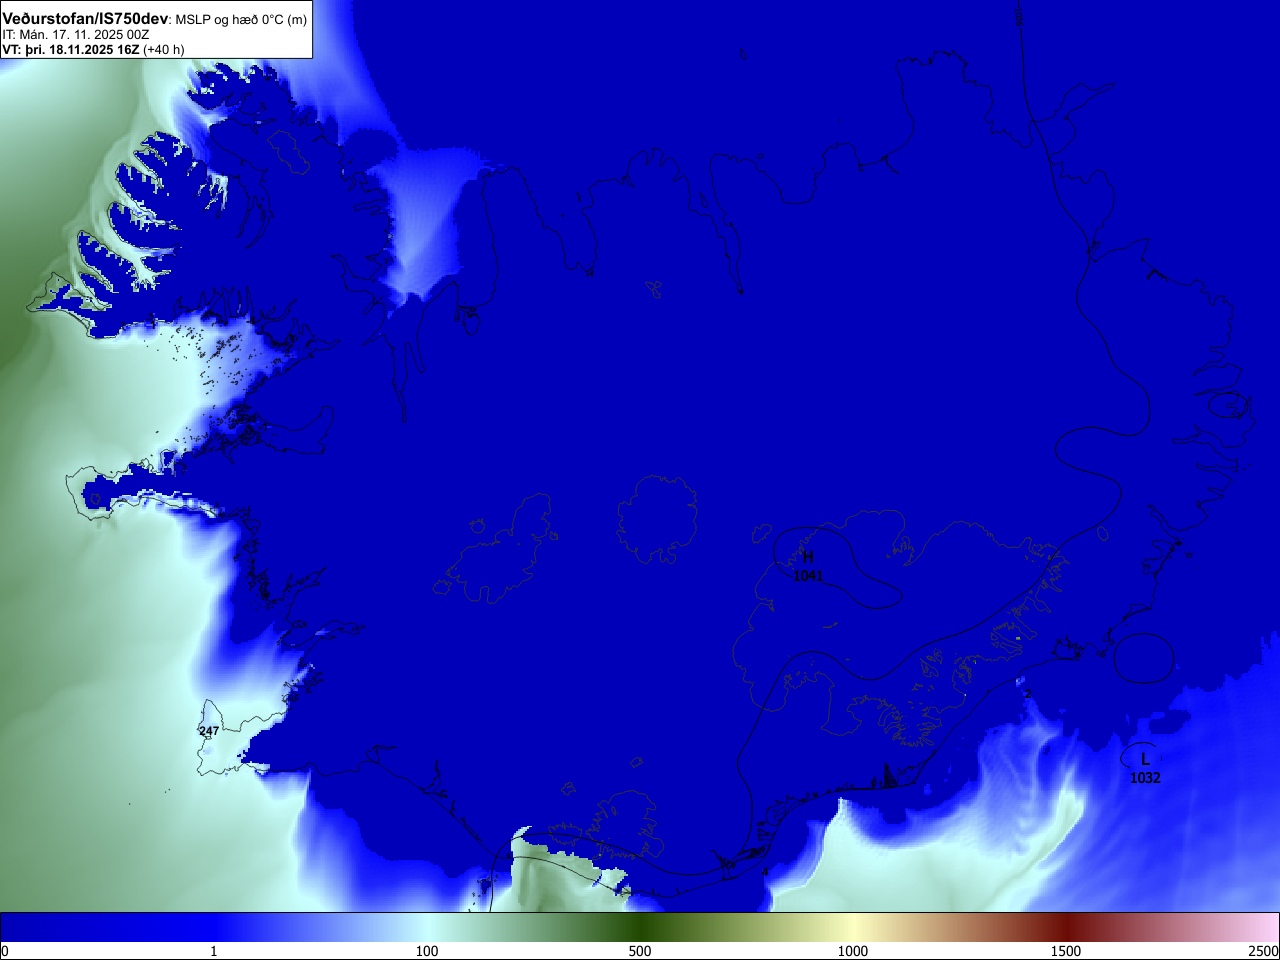The width and height of the screenshot is (1280, 960).
Task: Click the '(+40 h)' forecast offset text
Action: [164, 49]
